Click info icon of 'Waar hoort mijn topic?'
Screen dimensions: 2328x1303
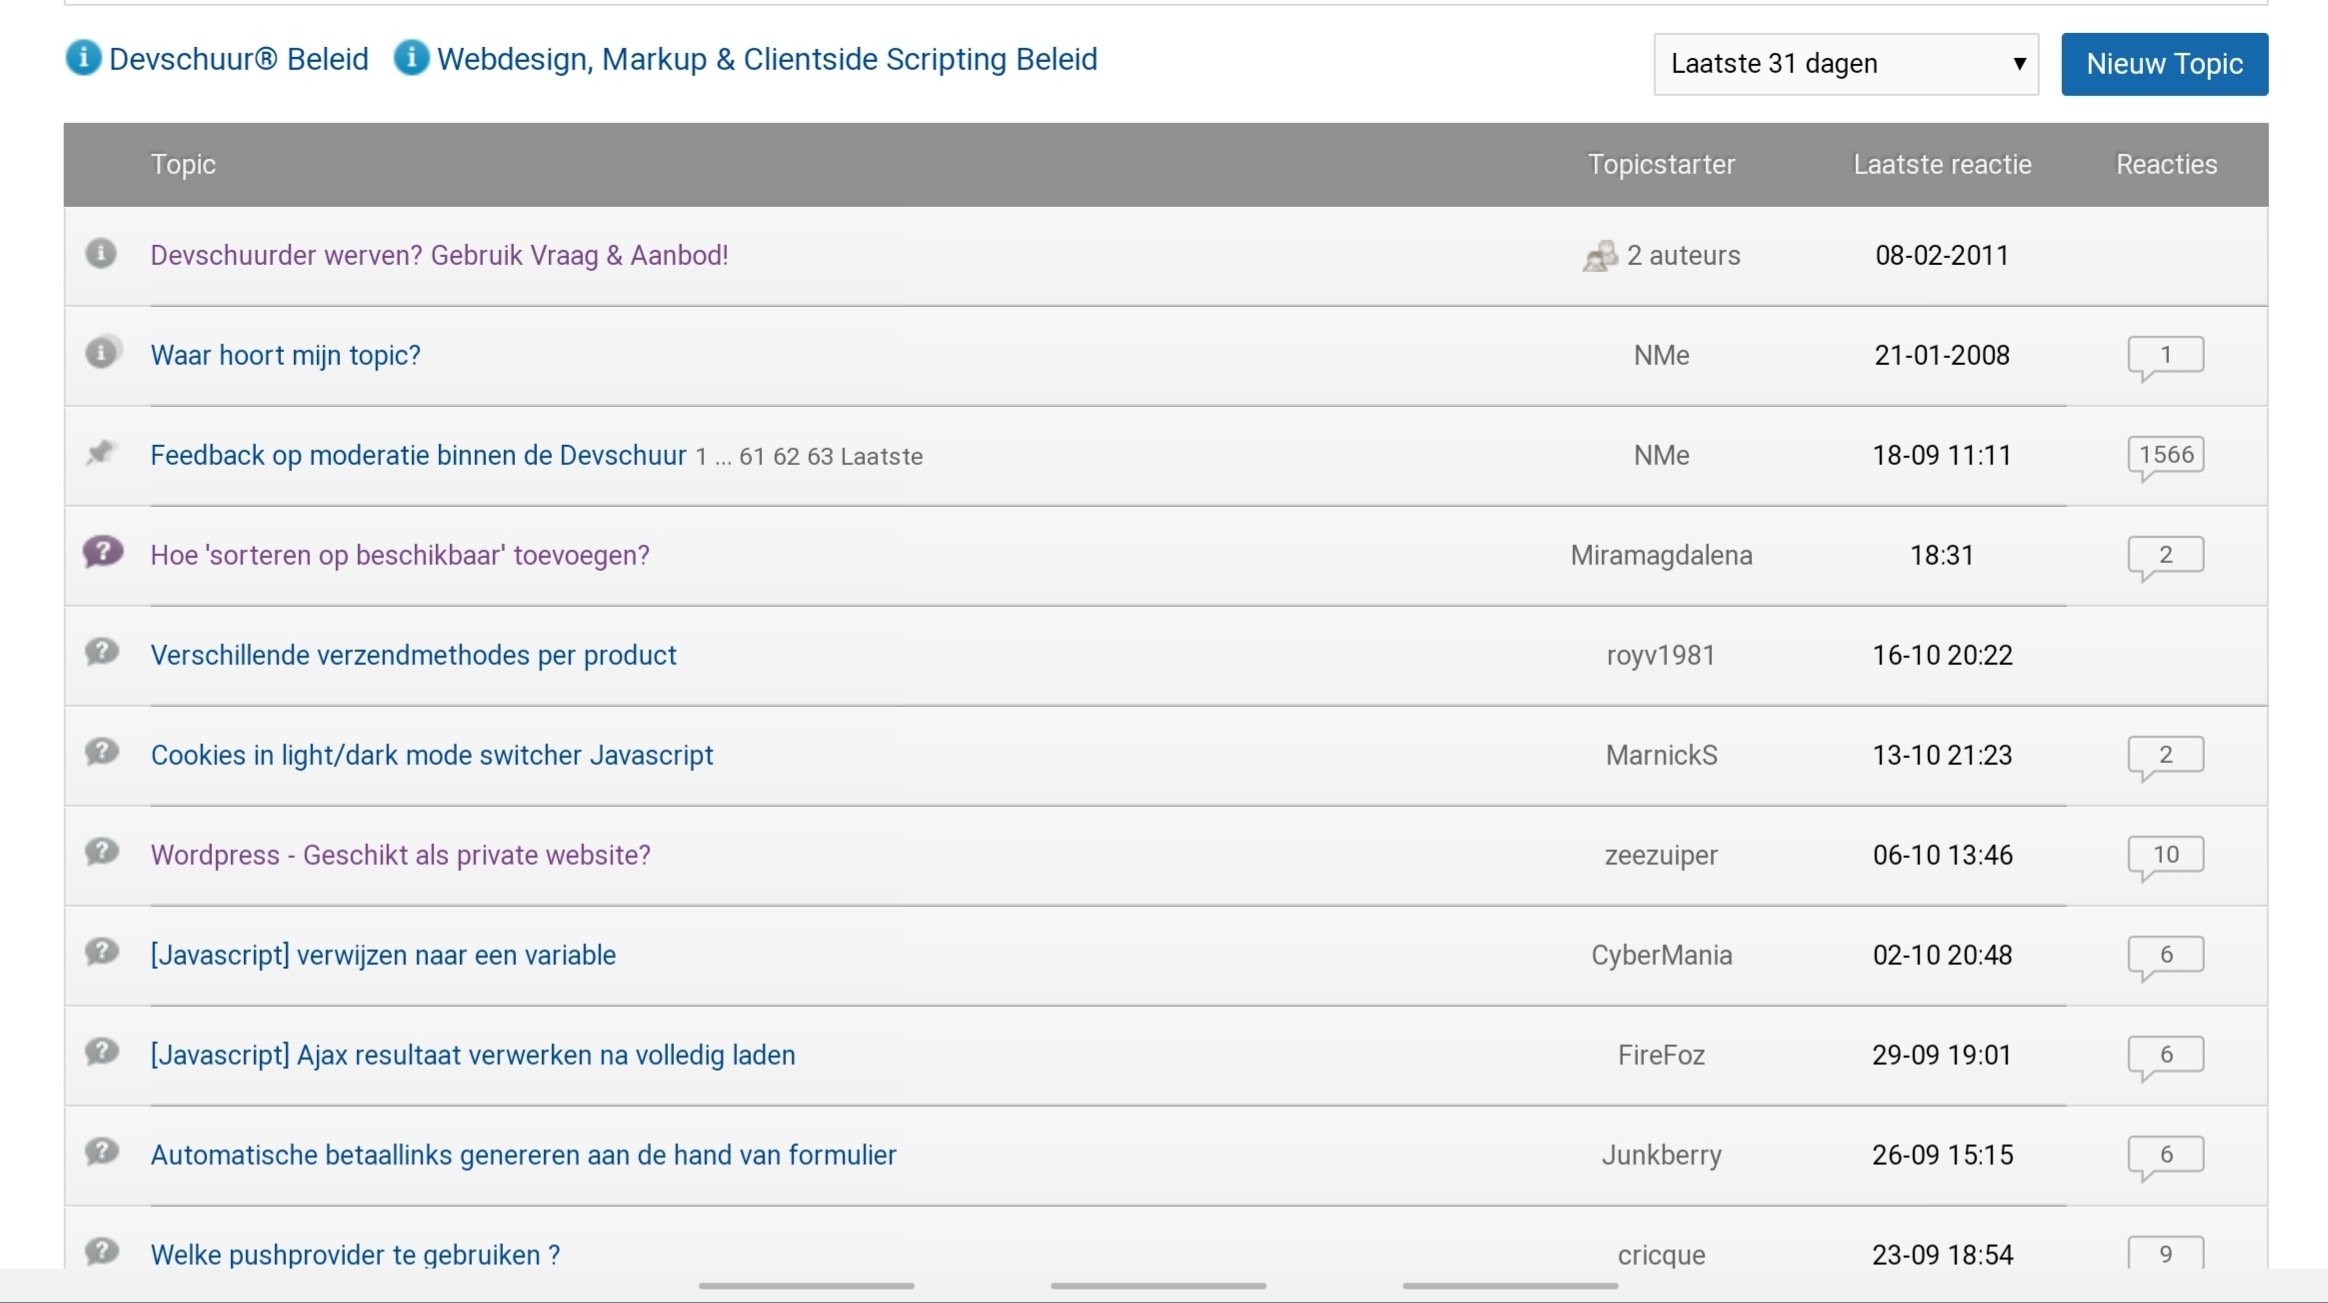coord(101,352)
